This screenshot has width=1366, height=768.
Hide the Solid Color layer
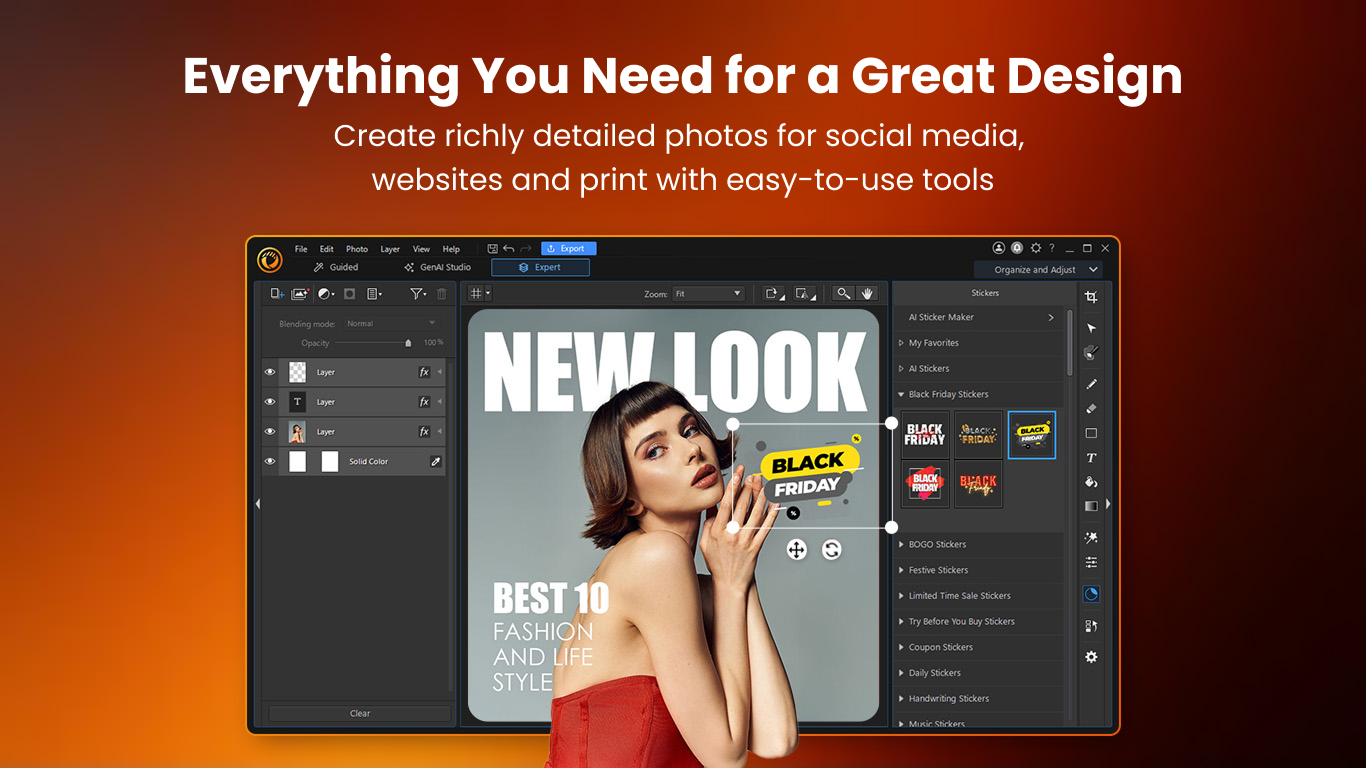[x=269, y=461]
